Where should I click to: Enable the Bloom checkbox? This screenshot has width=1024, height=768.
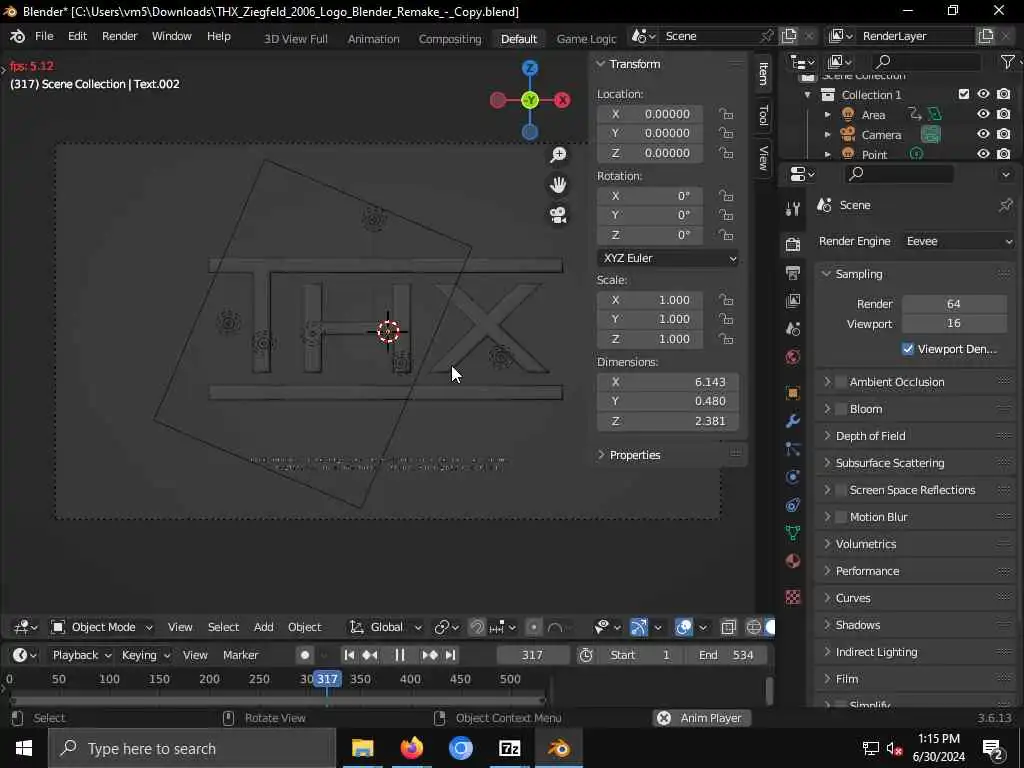pos(841,409)
